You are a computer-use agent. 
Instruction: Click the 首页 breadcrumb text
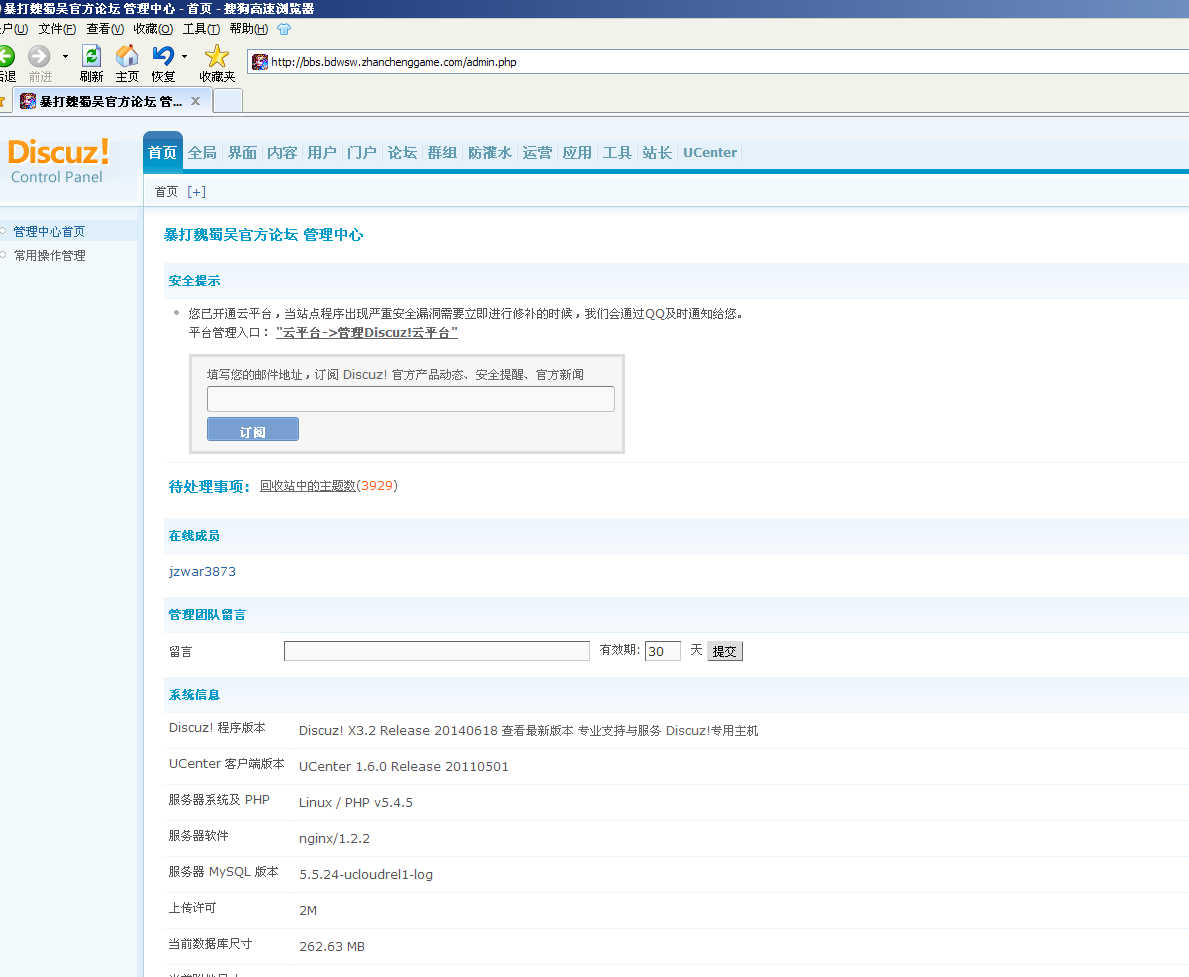click(x=166, y=192)
